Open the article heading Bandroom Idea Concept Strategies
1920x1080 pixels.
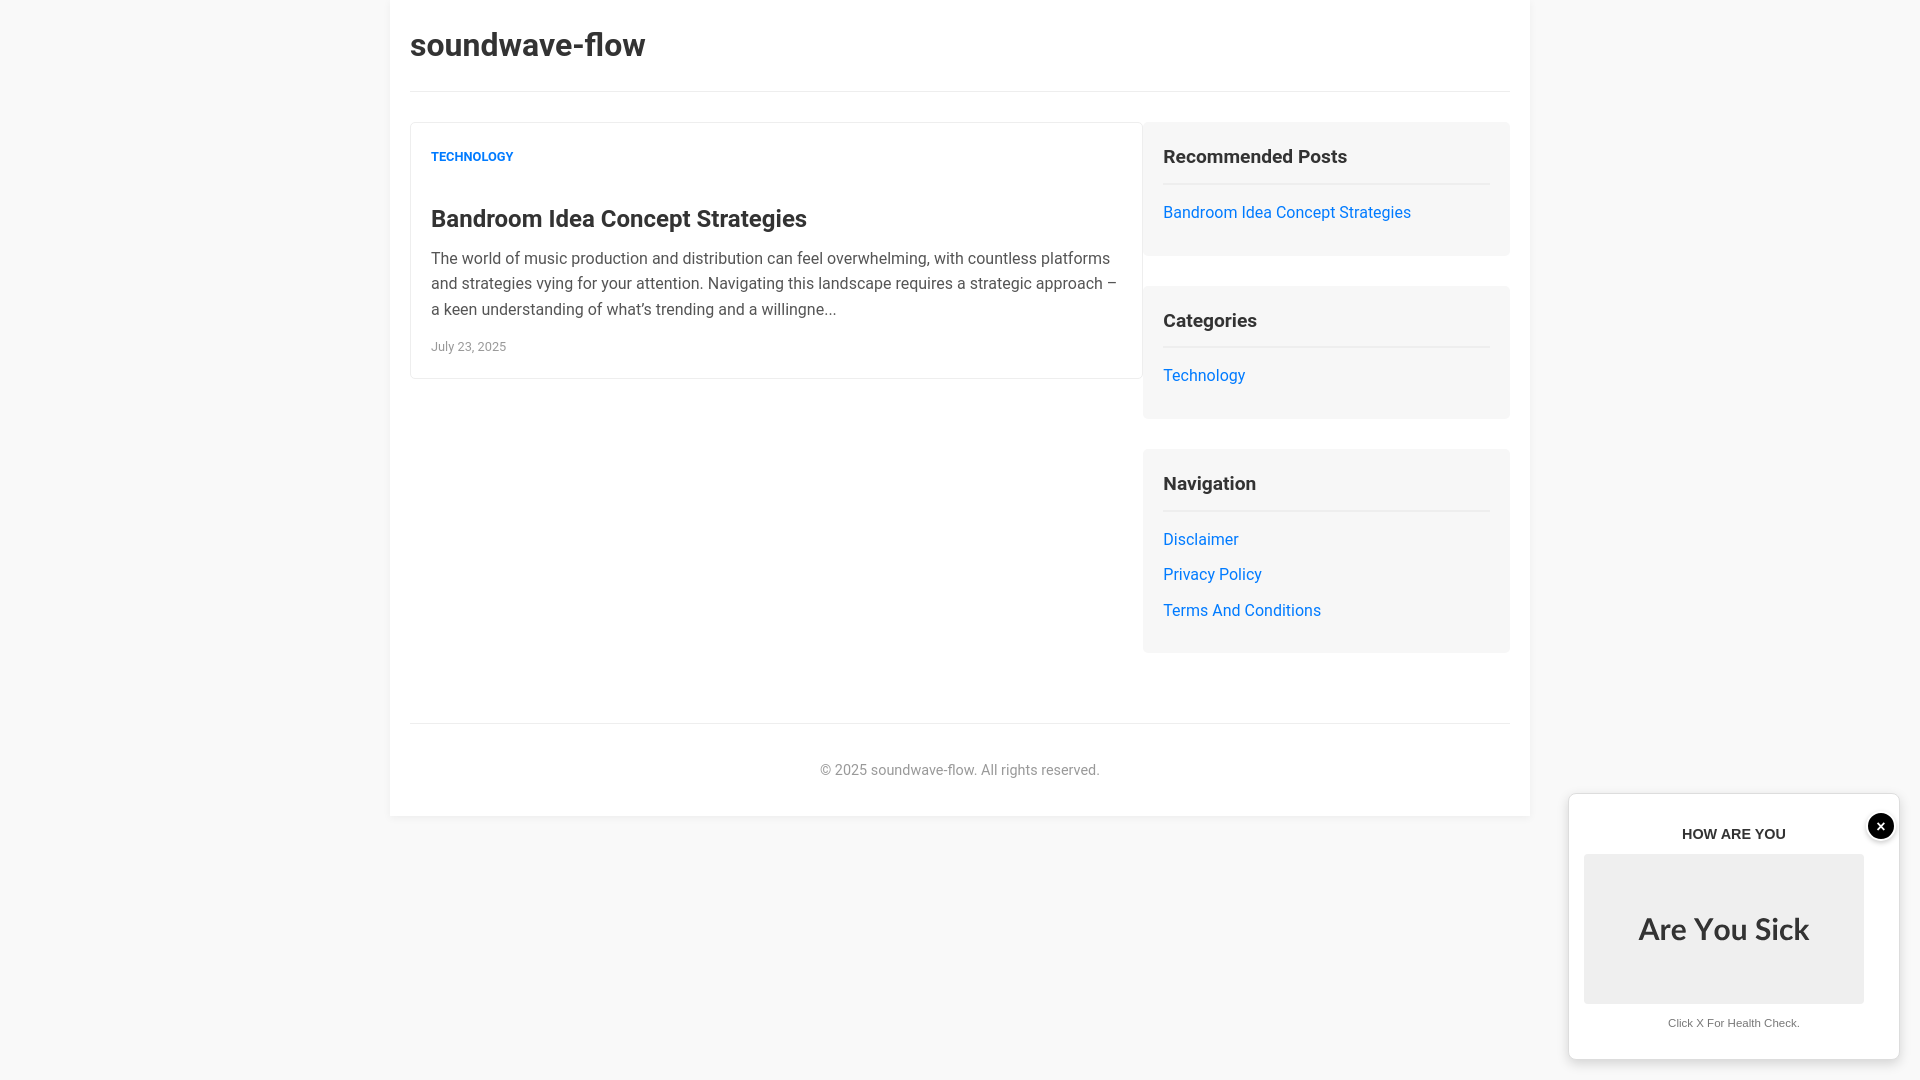pyautogui.click(x=619, y=219)
